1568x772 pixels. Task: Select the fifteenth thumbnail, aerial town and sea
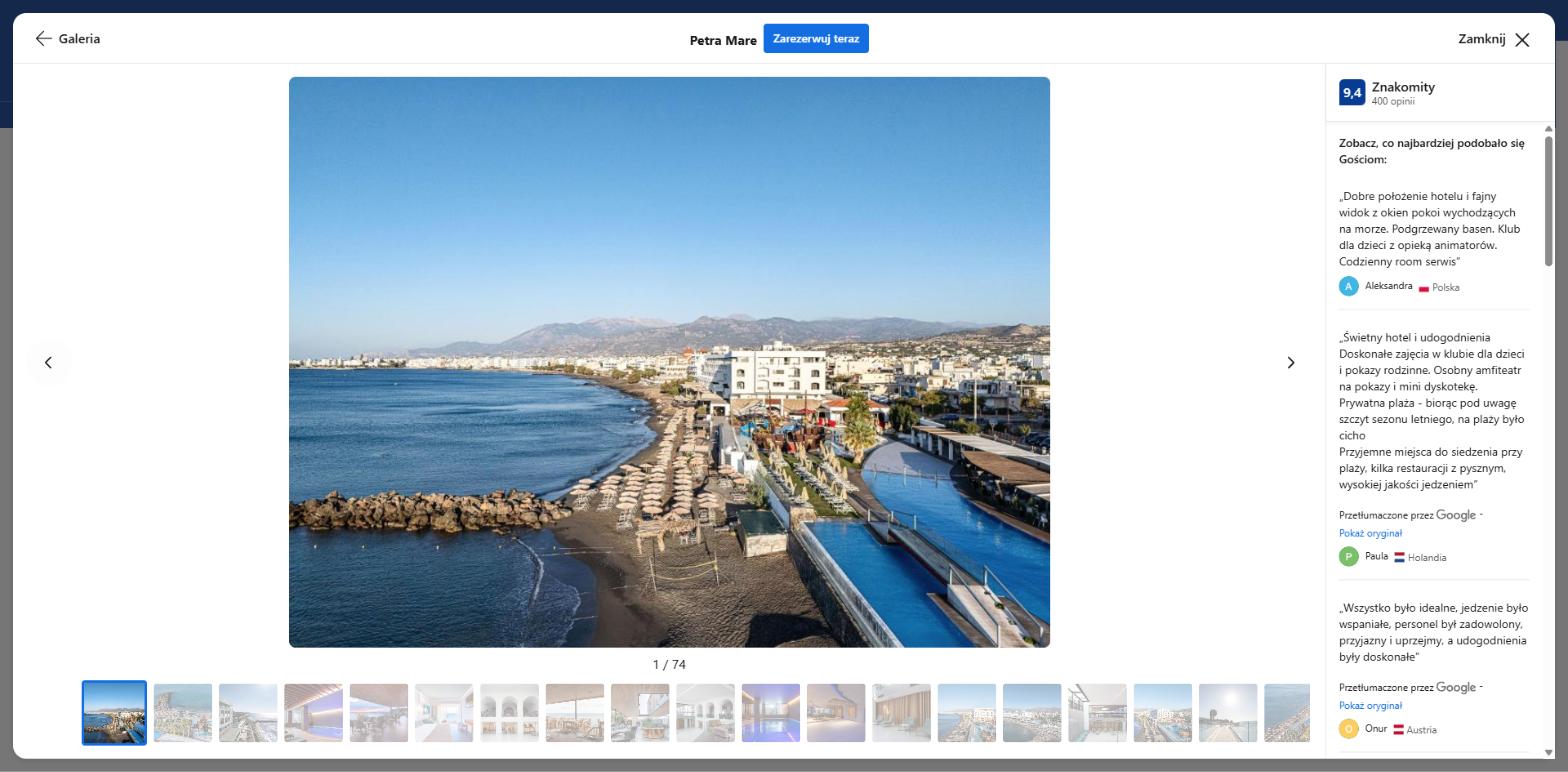(x=1032, y=713)
